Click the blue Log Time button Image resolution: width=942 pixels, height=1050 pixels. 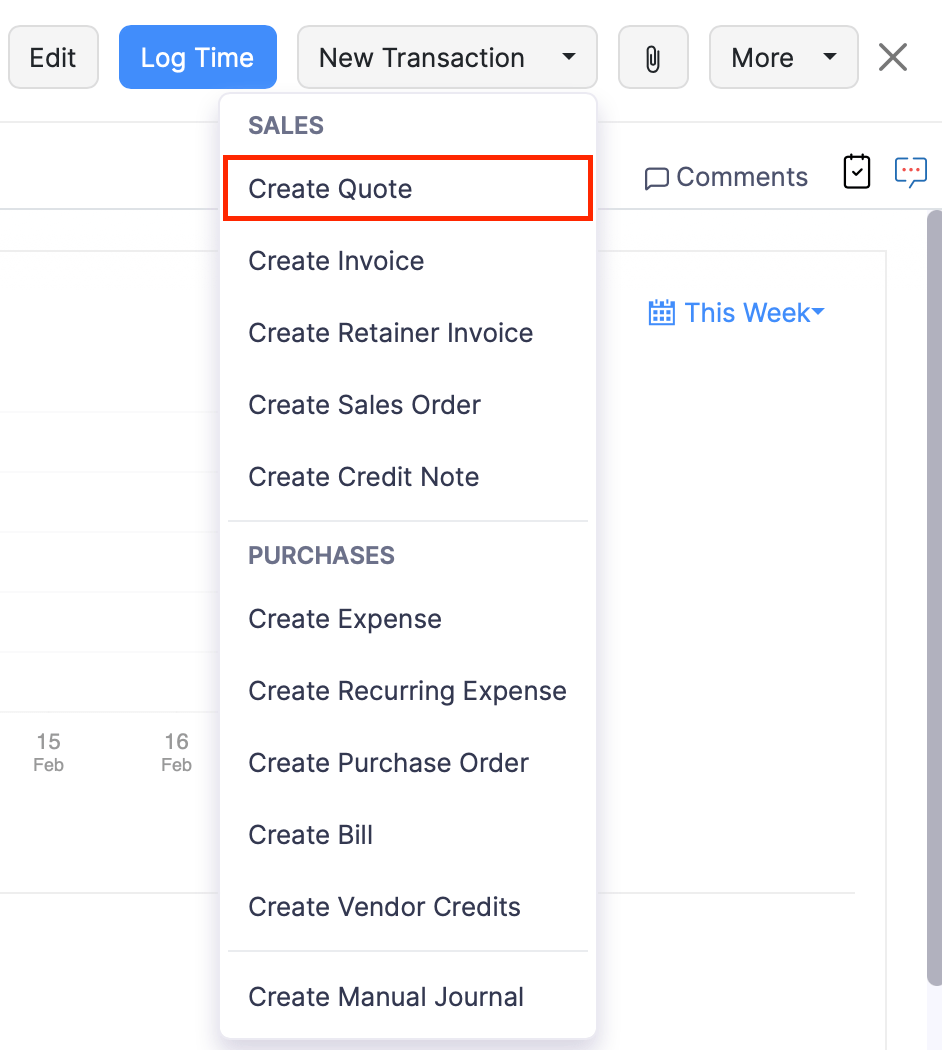click(x=197, y=58)
